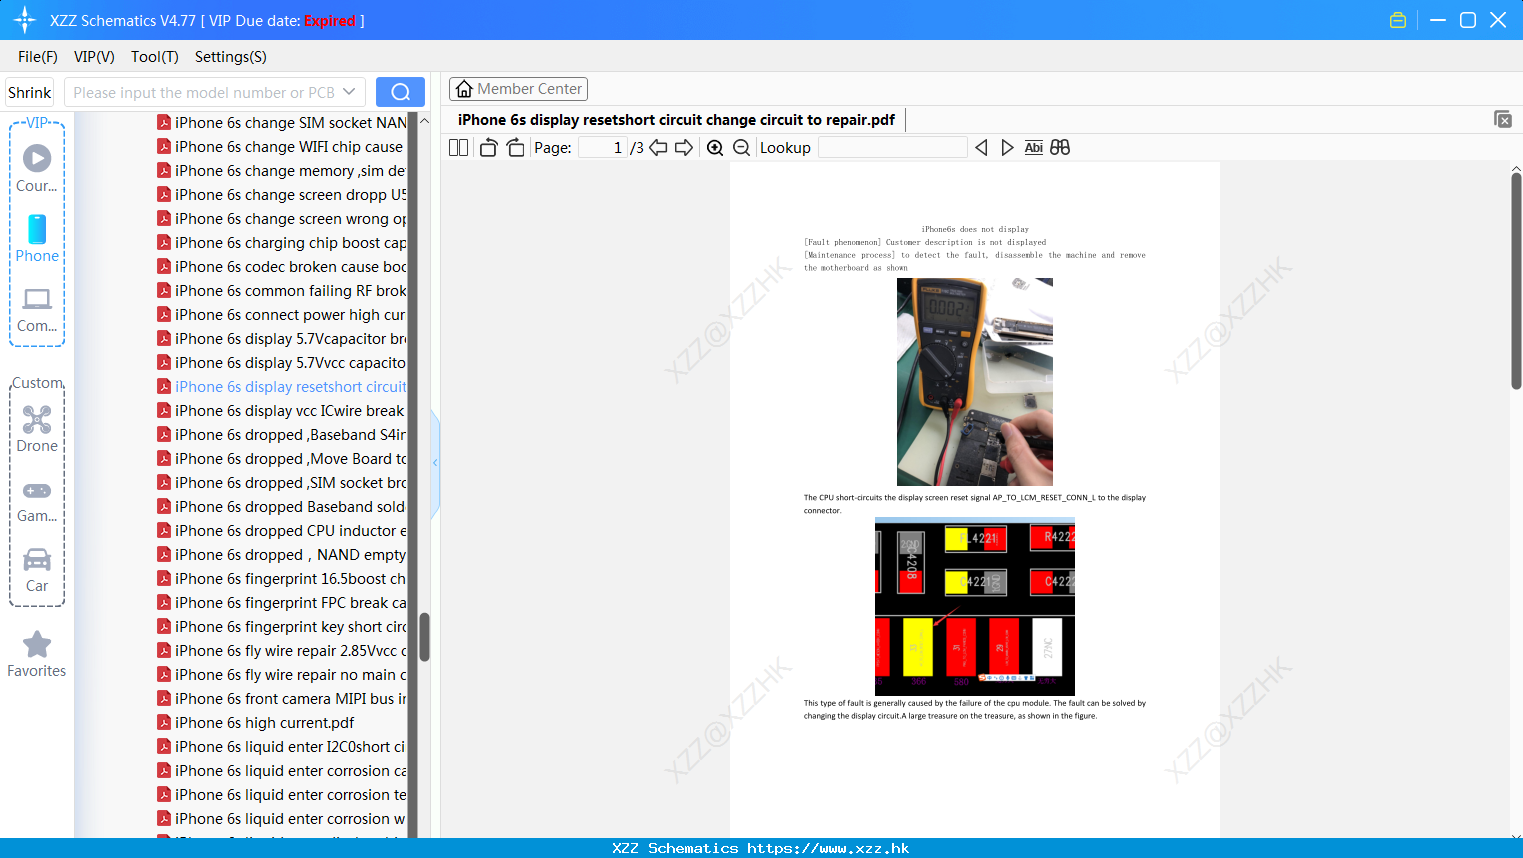Open iPhone 6s display 5.7Vcapacitor file
The width and height of the screenshot is (1523, 858).
click(282, 339)
